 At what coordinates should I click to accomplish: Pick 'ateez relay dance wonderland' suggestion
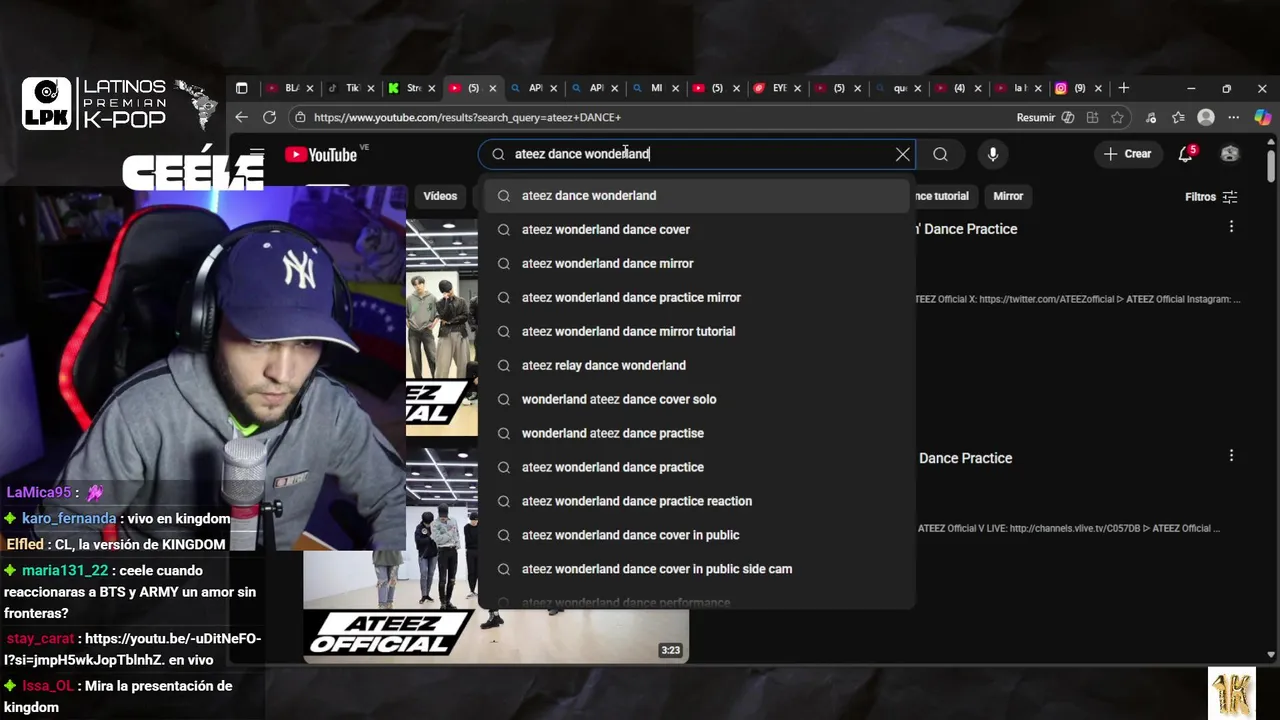pos(696,366)
